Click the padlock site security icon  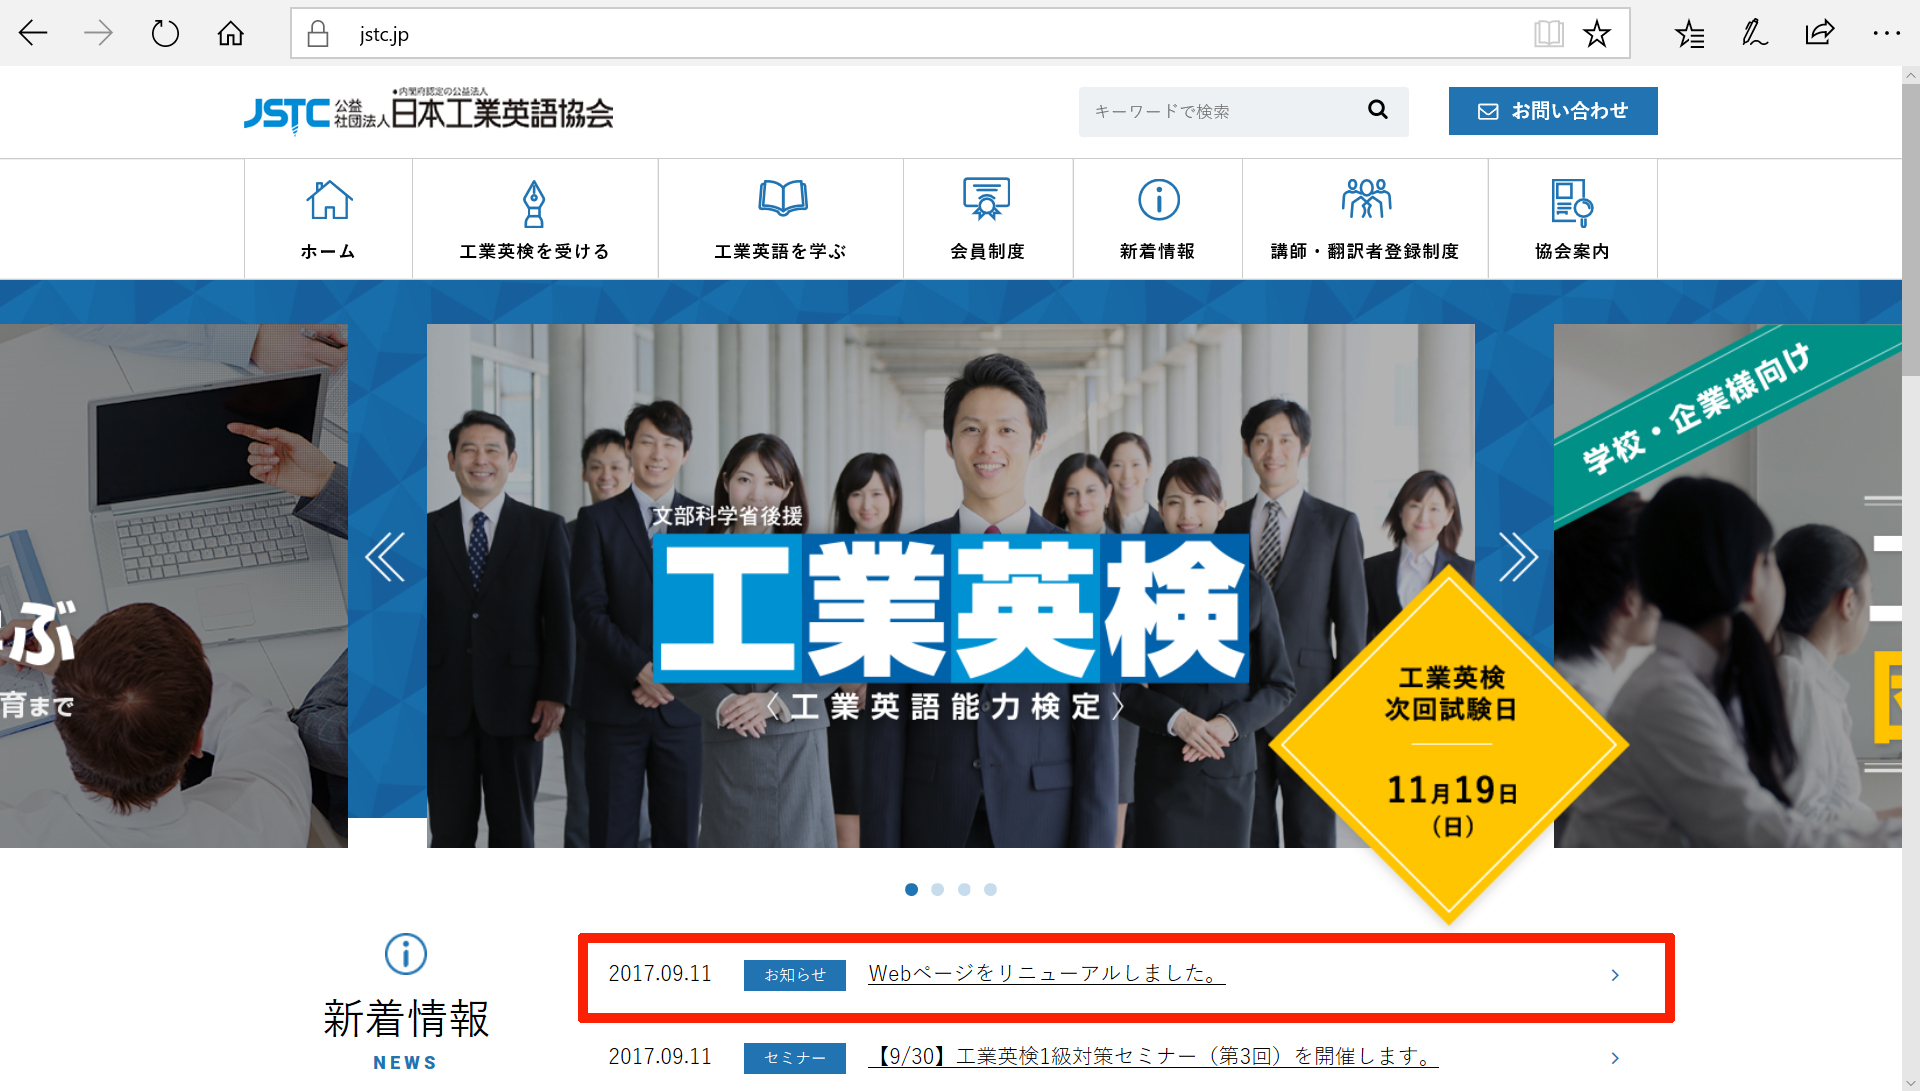(x=318, y=34)
